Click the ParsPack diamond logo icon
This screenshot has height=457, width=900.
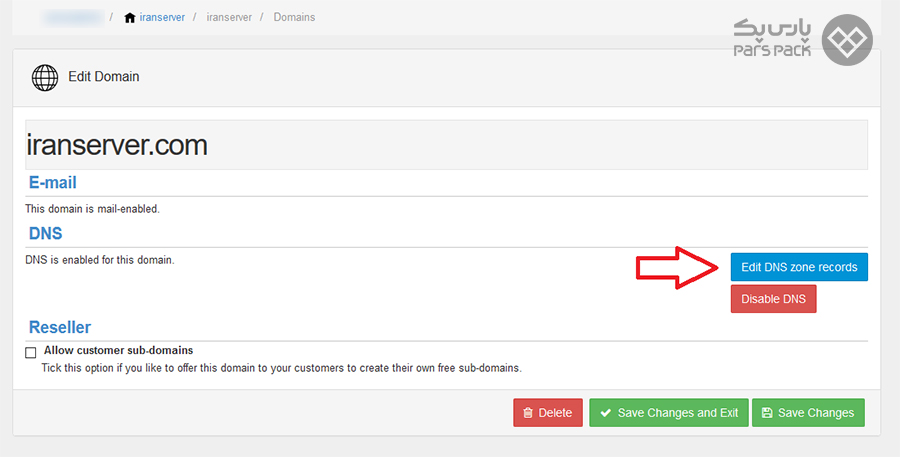pos(847,40)
